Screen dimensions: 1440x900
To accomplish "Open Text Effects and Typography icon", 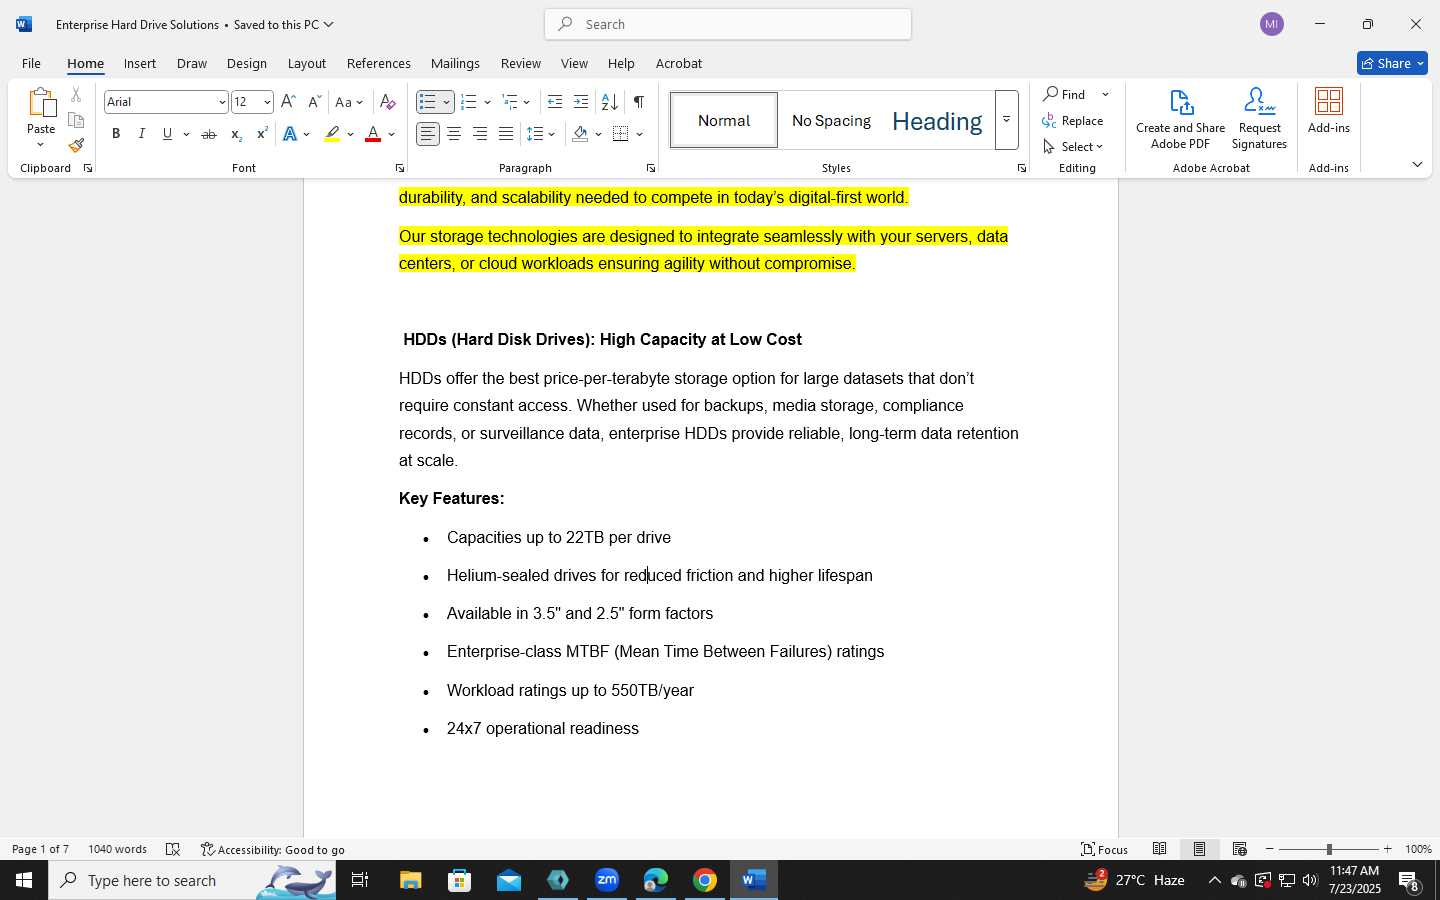I will tap(290, 134).
